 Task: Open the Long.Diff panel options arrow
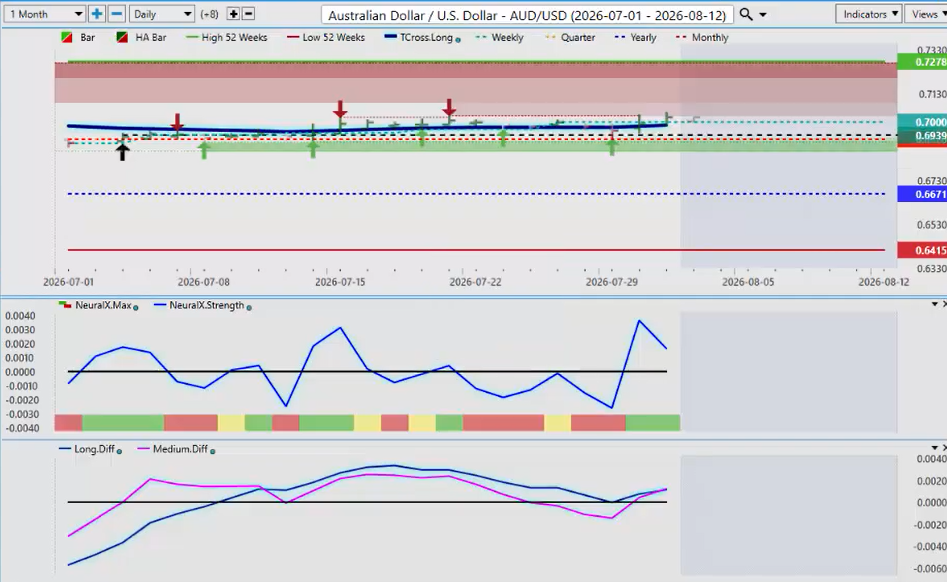934,447
